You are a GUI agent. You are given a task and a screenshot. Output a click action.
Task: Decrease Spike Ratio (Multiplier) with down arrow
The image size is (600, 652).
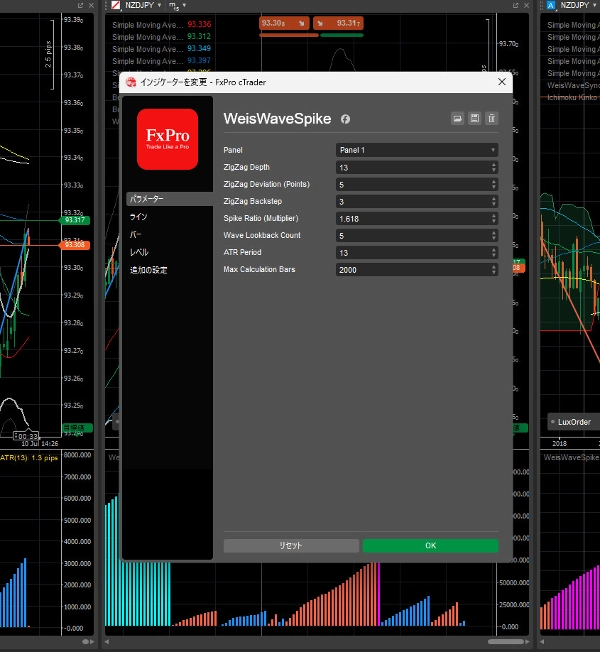pyautogui.click(x=494, y=221)
